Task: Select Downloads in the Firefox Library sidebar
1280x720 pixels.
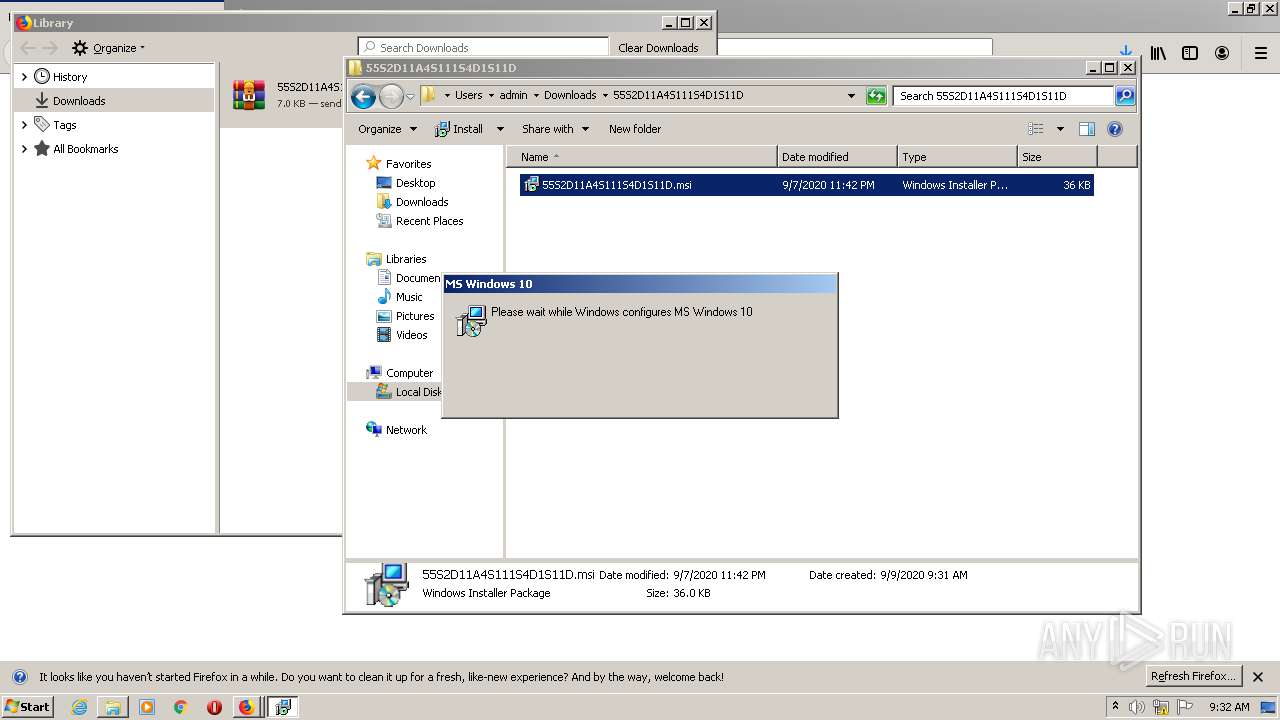Action: tap(115, 101)
